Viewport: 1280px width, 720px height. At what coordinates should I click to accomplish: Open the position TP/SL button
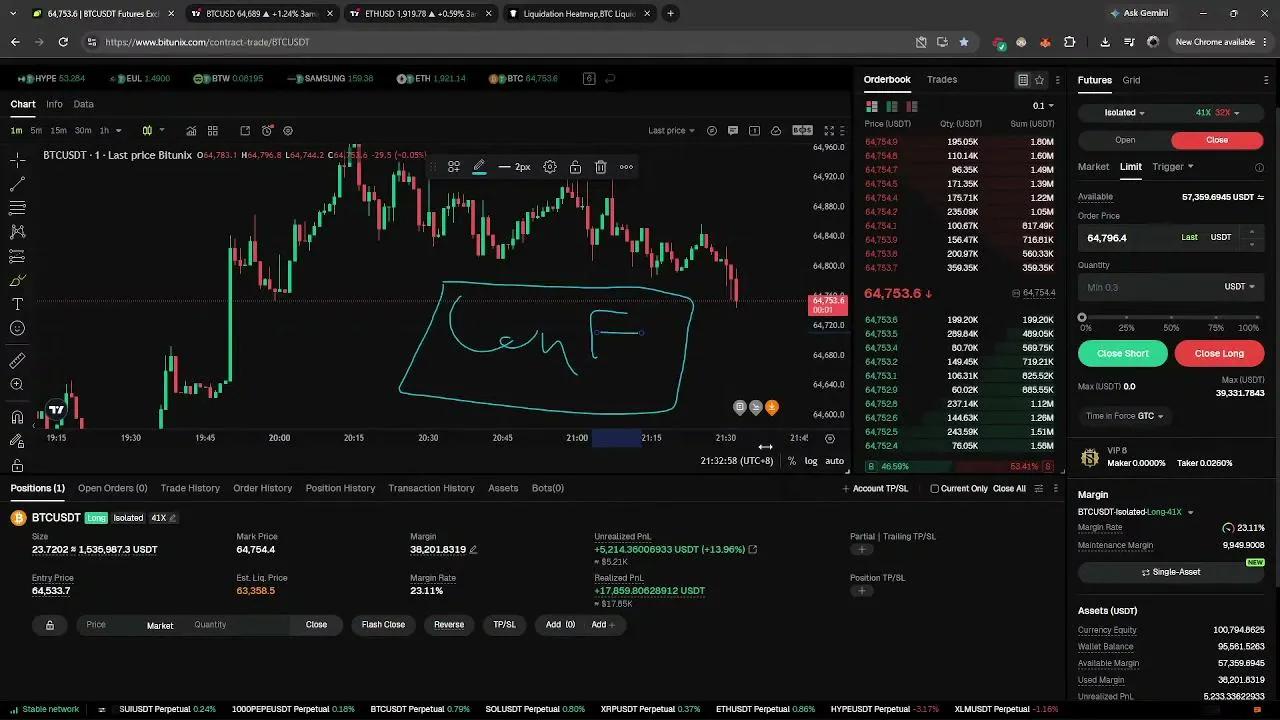505,625
